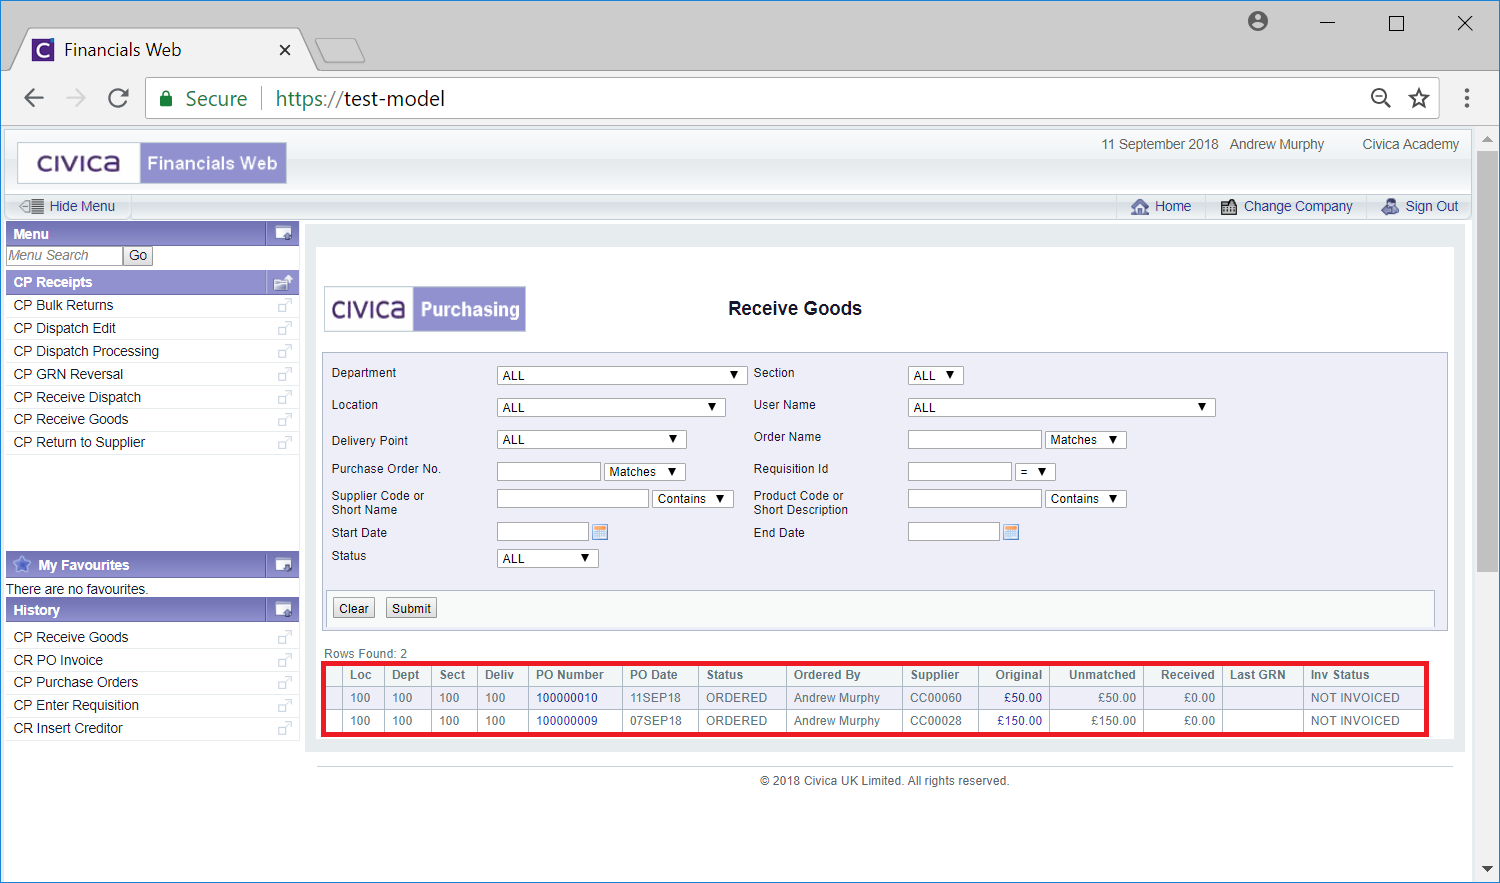
Task: Open Product Code Contains dropdown
Action: (x=1086, y=498)
